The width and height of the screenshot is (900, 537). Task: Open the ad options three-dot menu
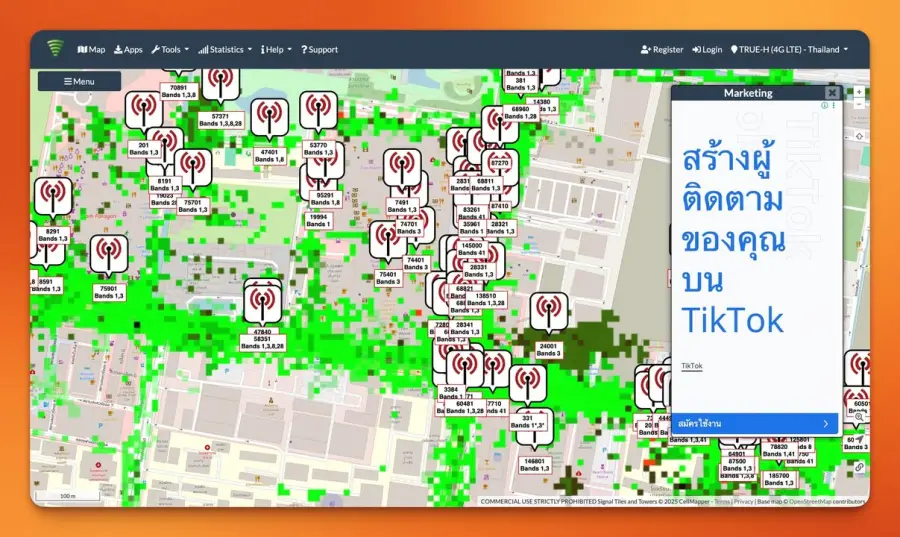point(833,106)
